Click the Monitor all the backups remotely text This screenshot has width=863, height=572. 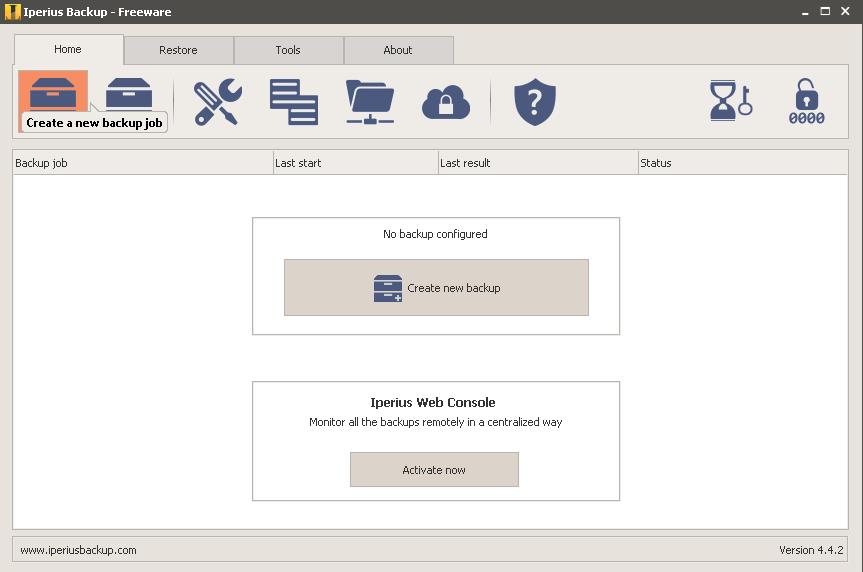tap(435, 422)
